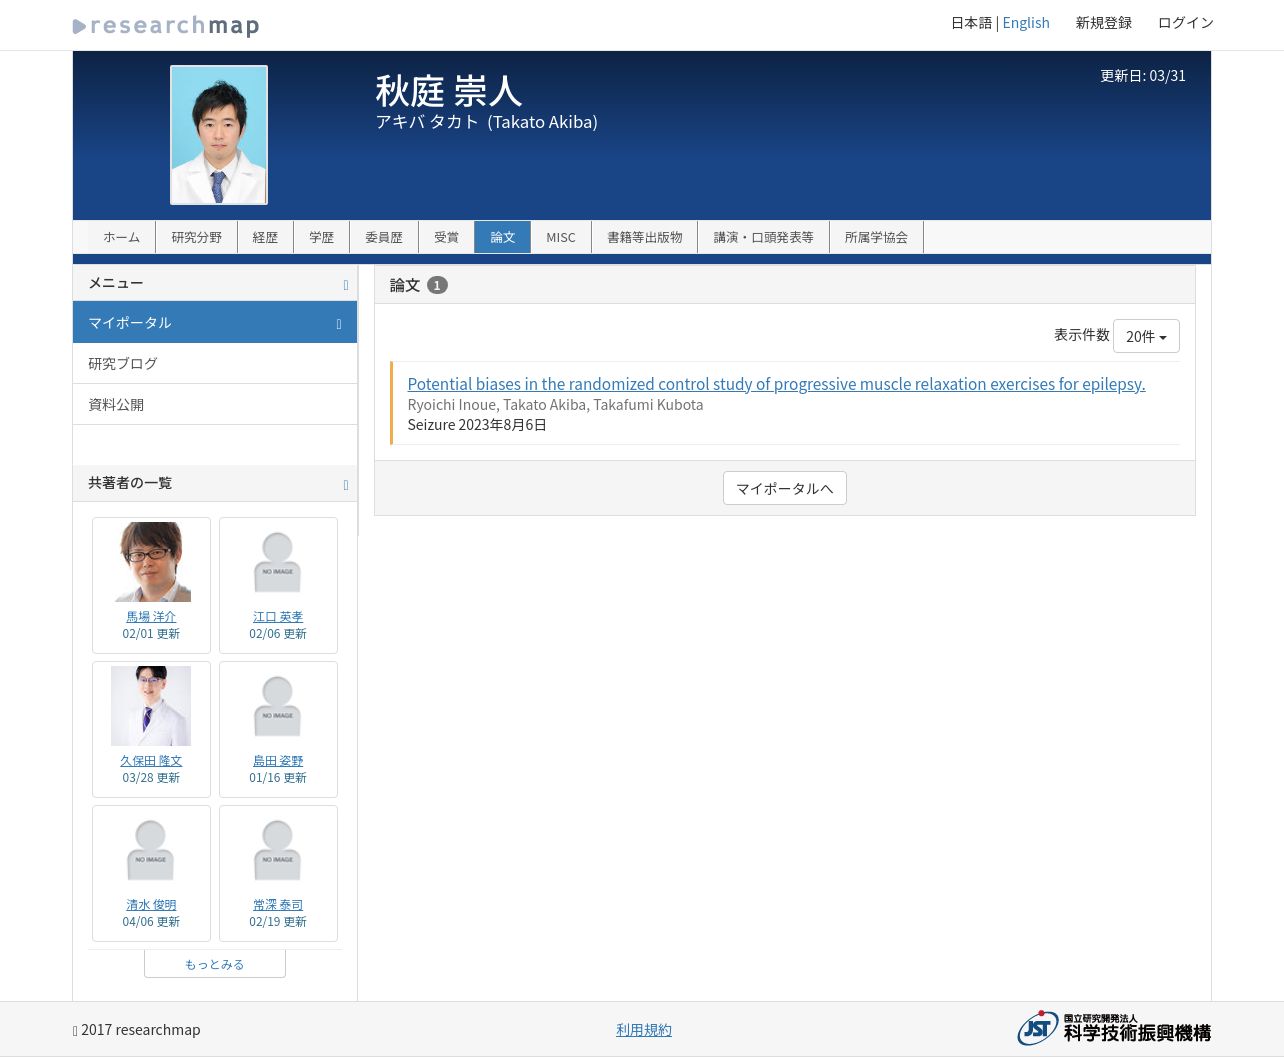The height and width of the screenshot is (1057, 1284).
Task: Open 清水 俊明 coauthor name link
Action: click(151, 905)
